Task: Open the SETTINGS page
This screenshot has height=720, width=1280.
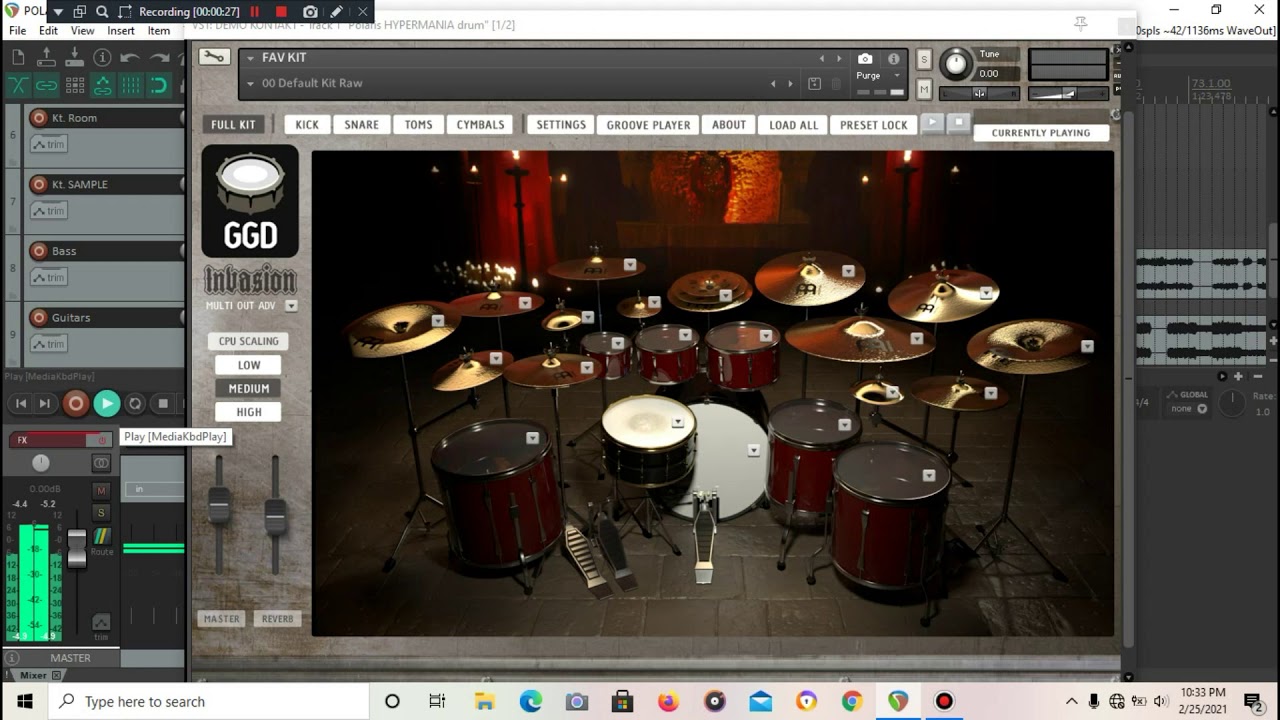Action: [x=561, y=125]
